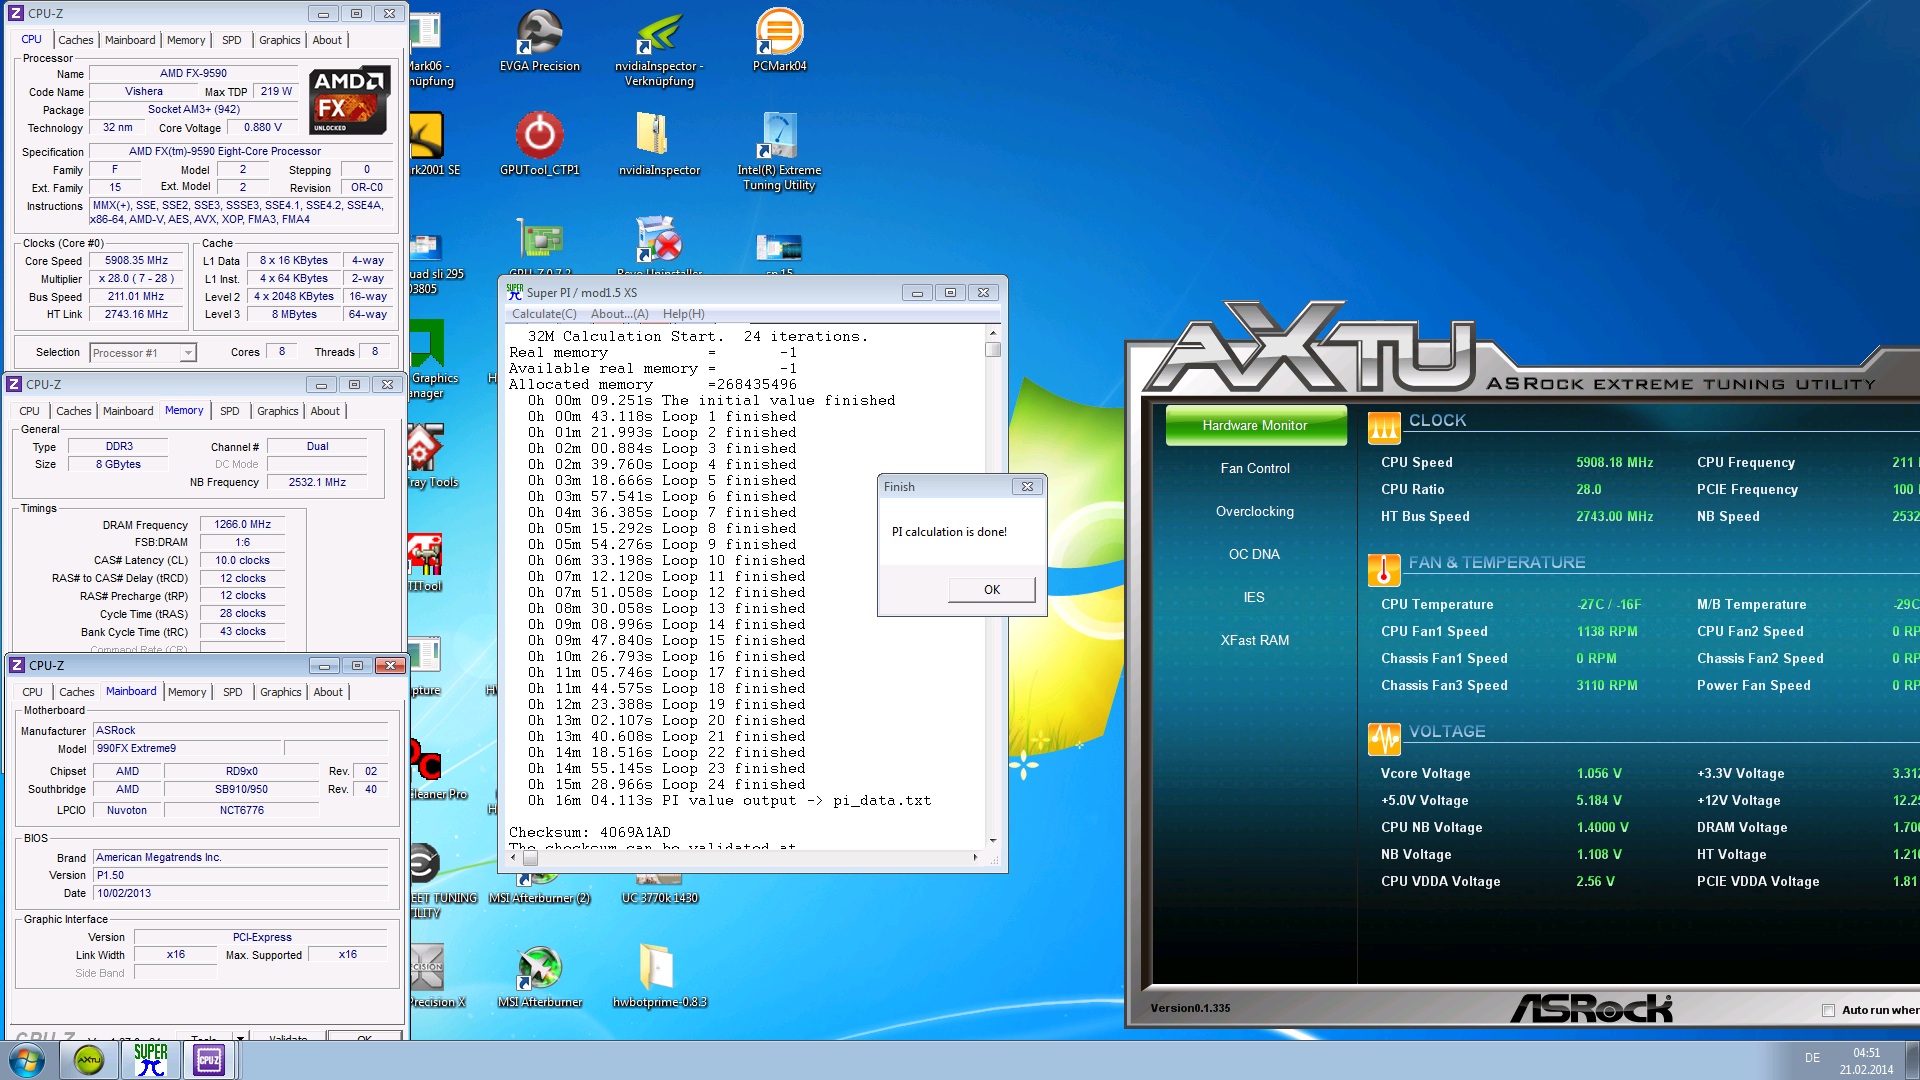The height and width of the screenshot is (1080, 1920).
Task: Launch Intel Extreme Tuning Utility icon
Action: [779, 151]
